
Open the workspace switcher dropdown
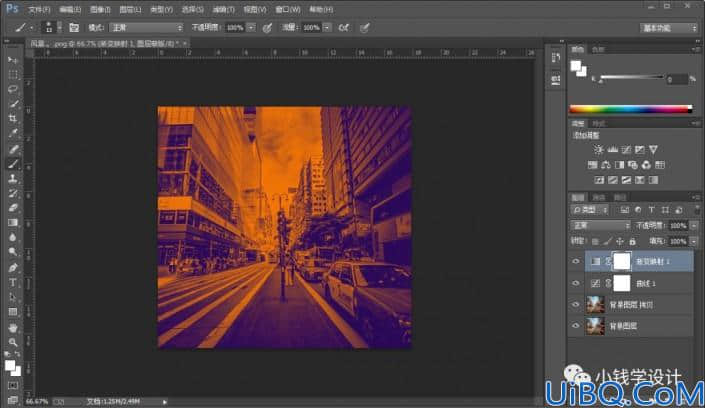(669, 28)
